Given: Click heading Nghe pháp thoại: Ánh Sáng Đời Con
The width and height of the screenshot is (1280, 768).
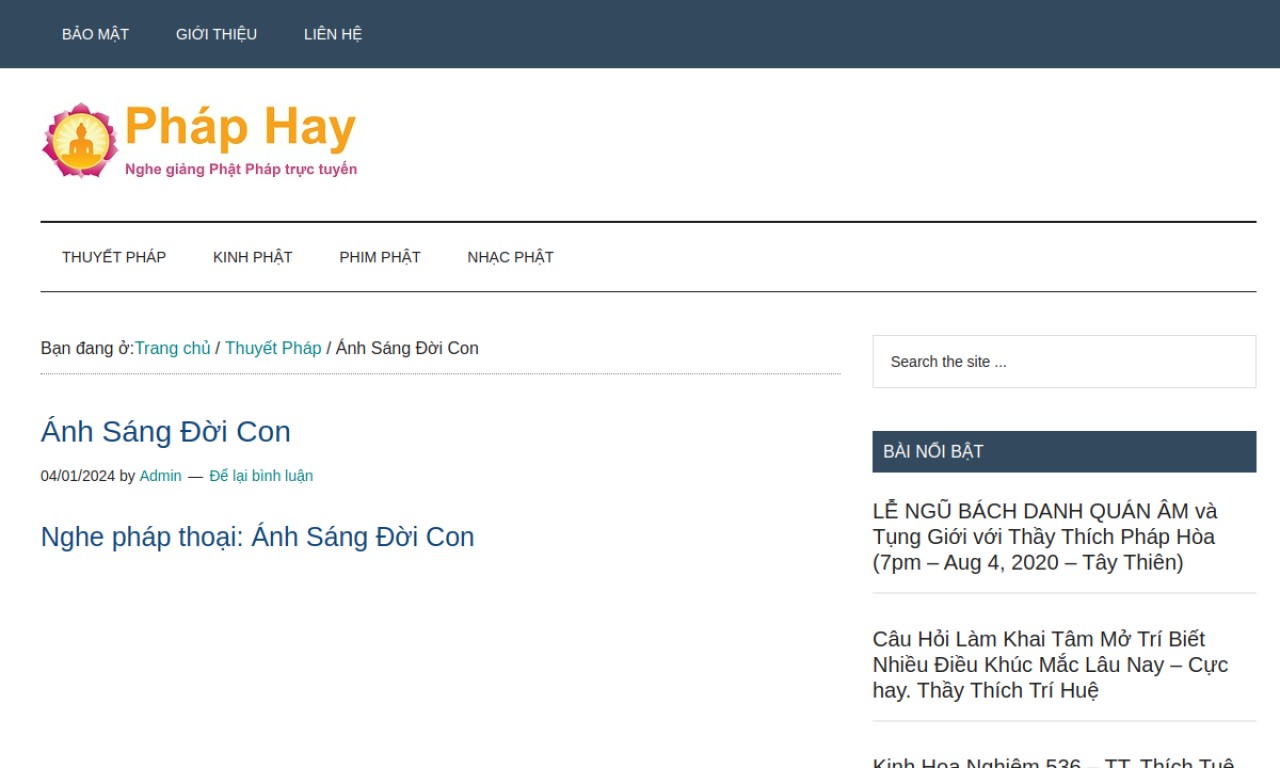Looking at the screenshot, I should pos(257,537).
